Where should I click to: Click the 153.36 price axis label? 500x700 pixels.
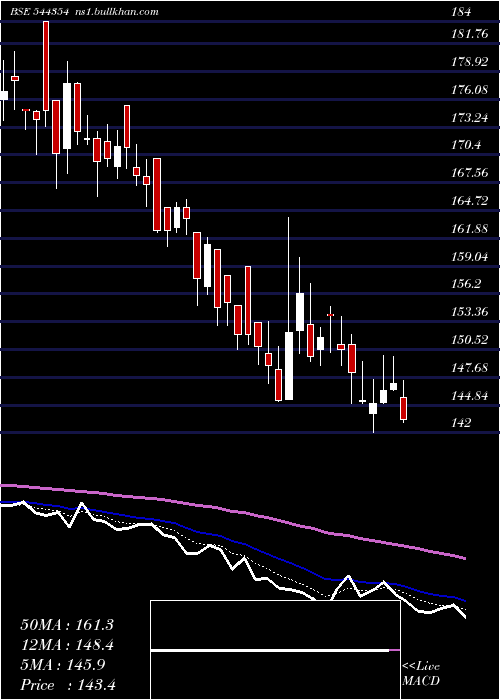tap(470, 312)
